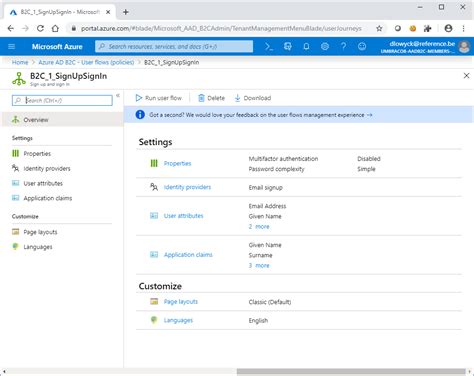This screenshot has height=376, width=474.
Task: Open the Help question mark icon
Action: 343,46
